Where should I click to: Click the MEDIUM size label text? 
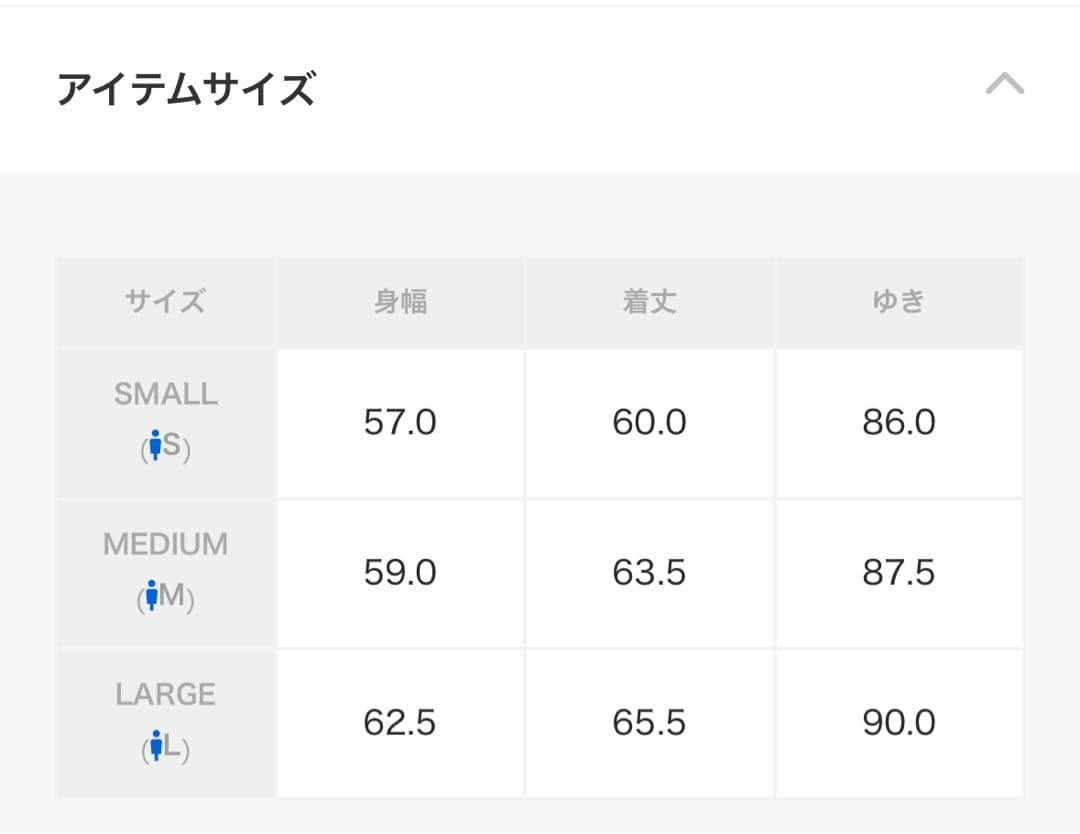coord(166,544)
